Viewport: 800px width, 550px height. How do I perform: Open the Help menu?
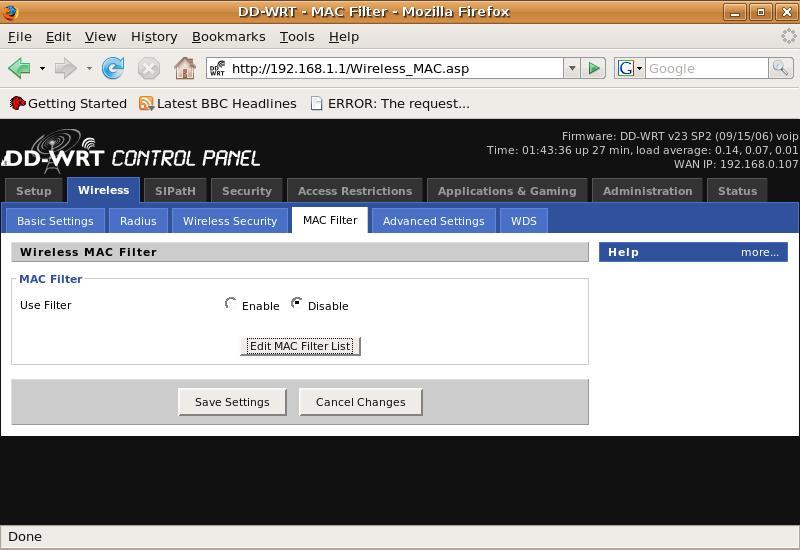click(344, 37)
